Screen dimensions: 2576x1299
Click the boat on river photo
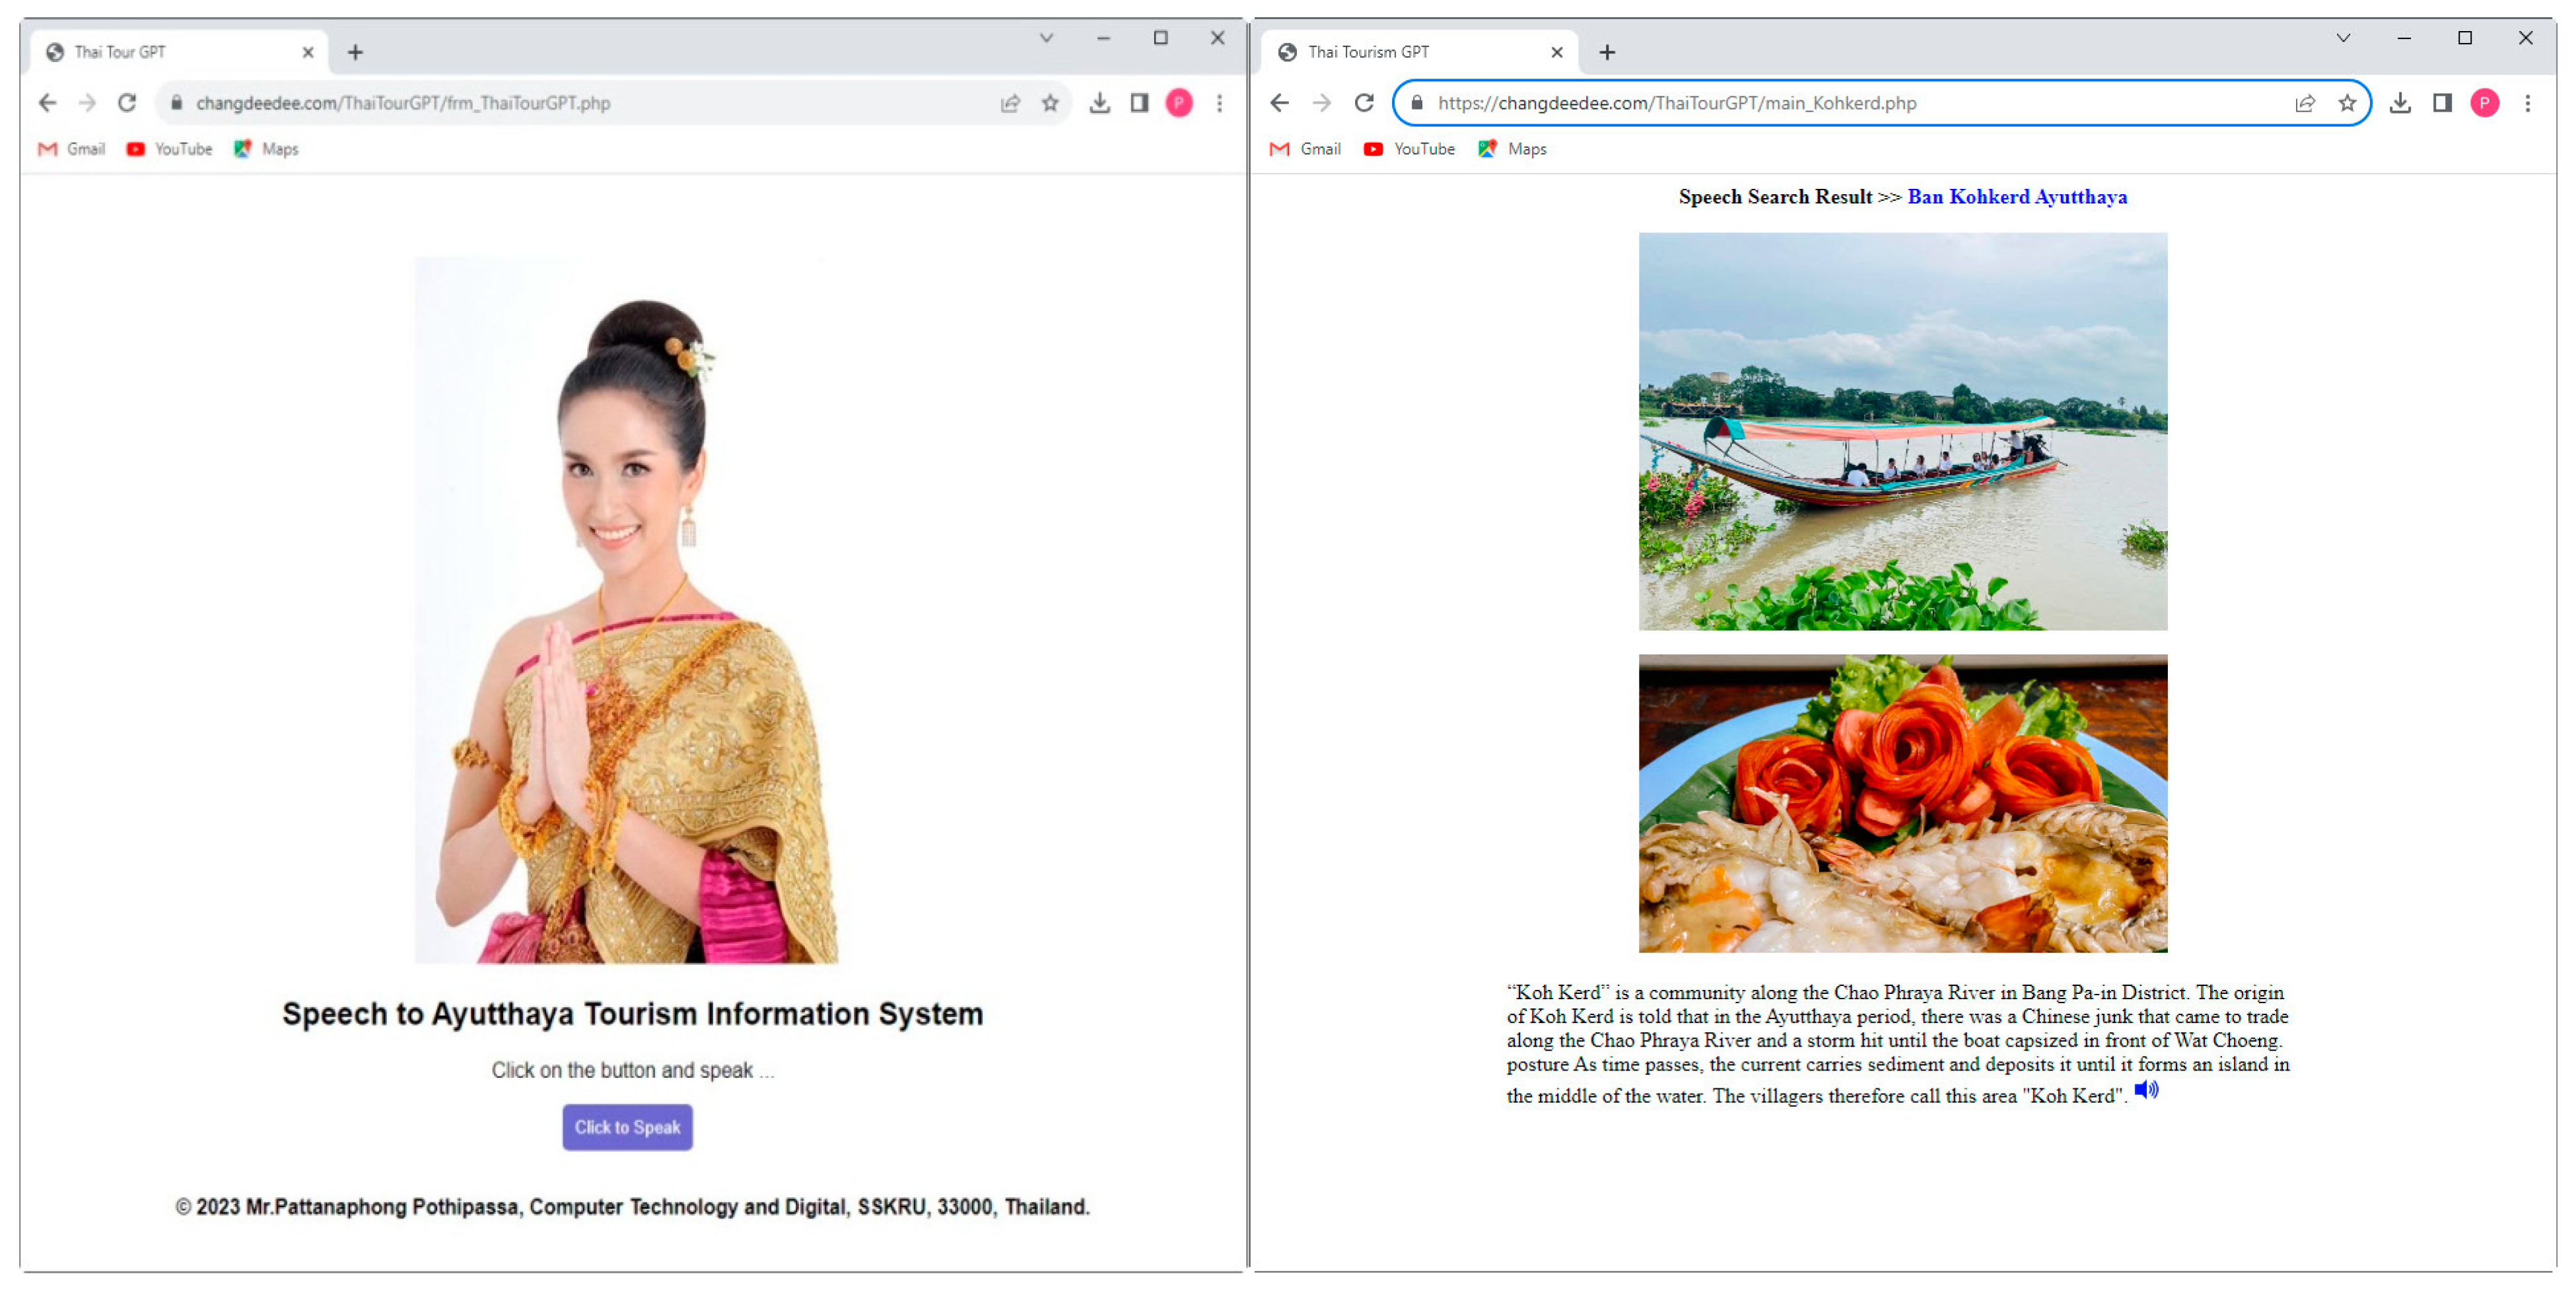tap(1902, 431)
